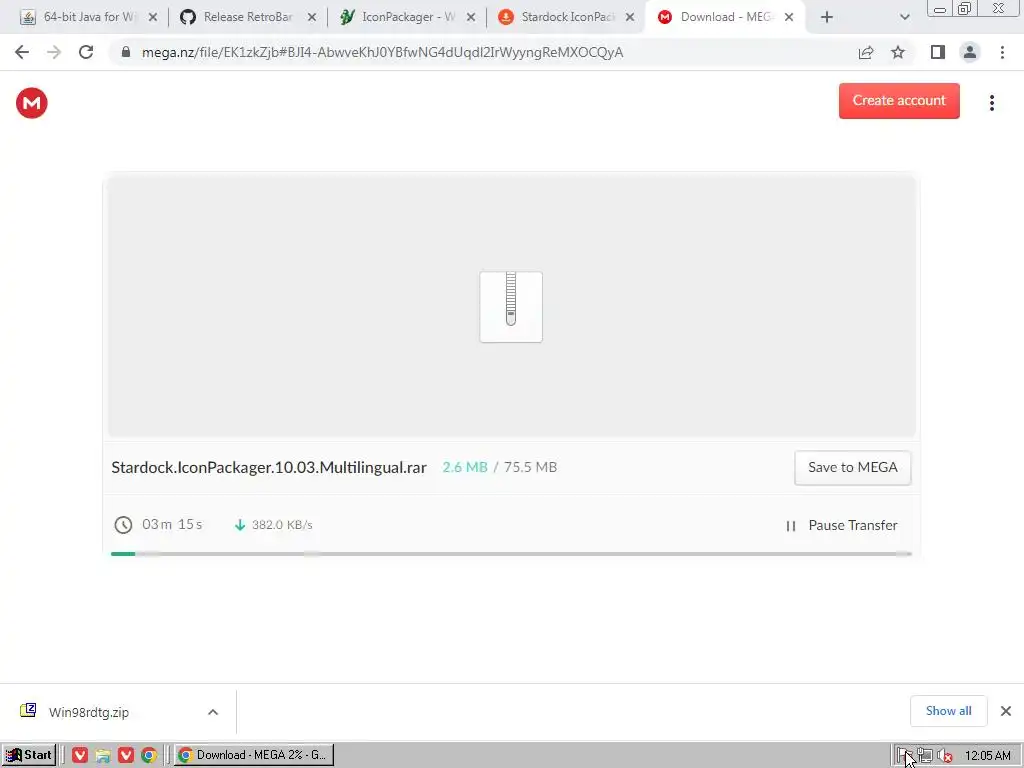Close the Release RetroBar tab

click(x=312, y=18)
